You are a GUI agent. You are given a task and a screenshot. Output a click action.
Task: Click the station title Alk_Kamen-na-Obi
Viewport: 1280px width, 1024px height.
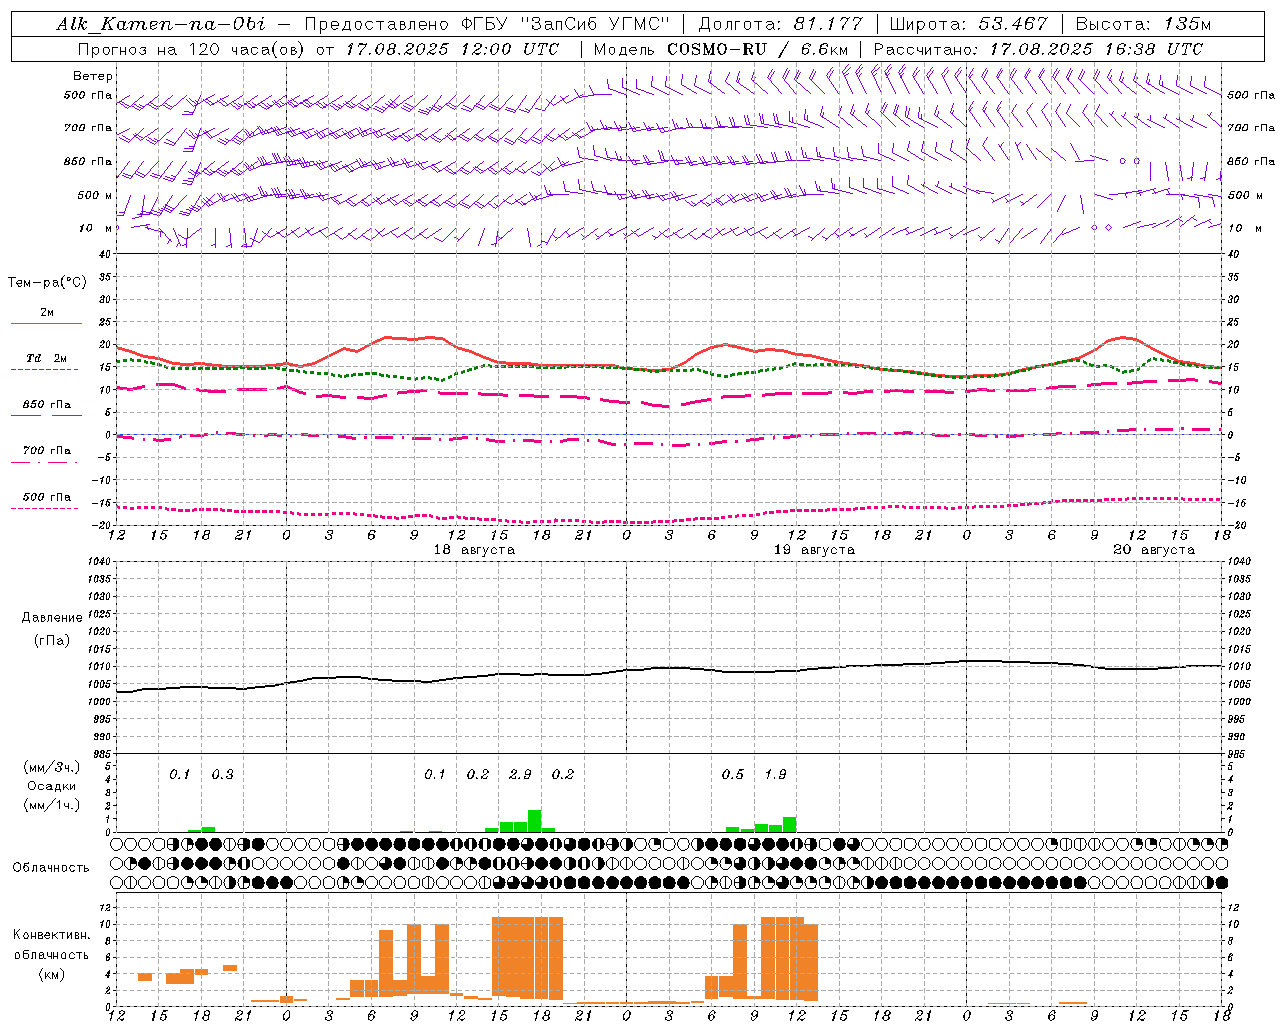(161, 24)
